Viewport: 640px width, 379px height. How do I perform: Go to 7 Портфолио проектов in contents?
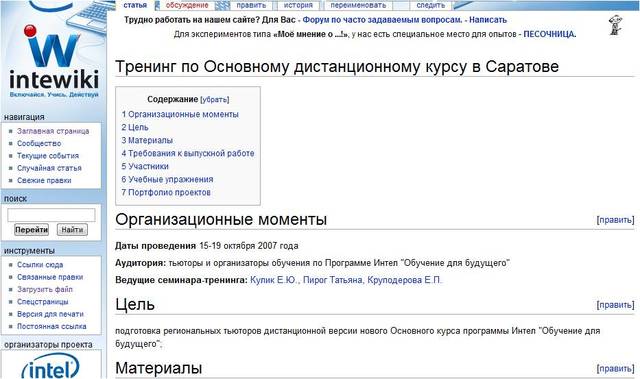tap(166, 193)
